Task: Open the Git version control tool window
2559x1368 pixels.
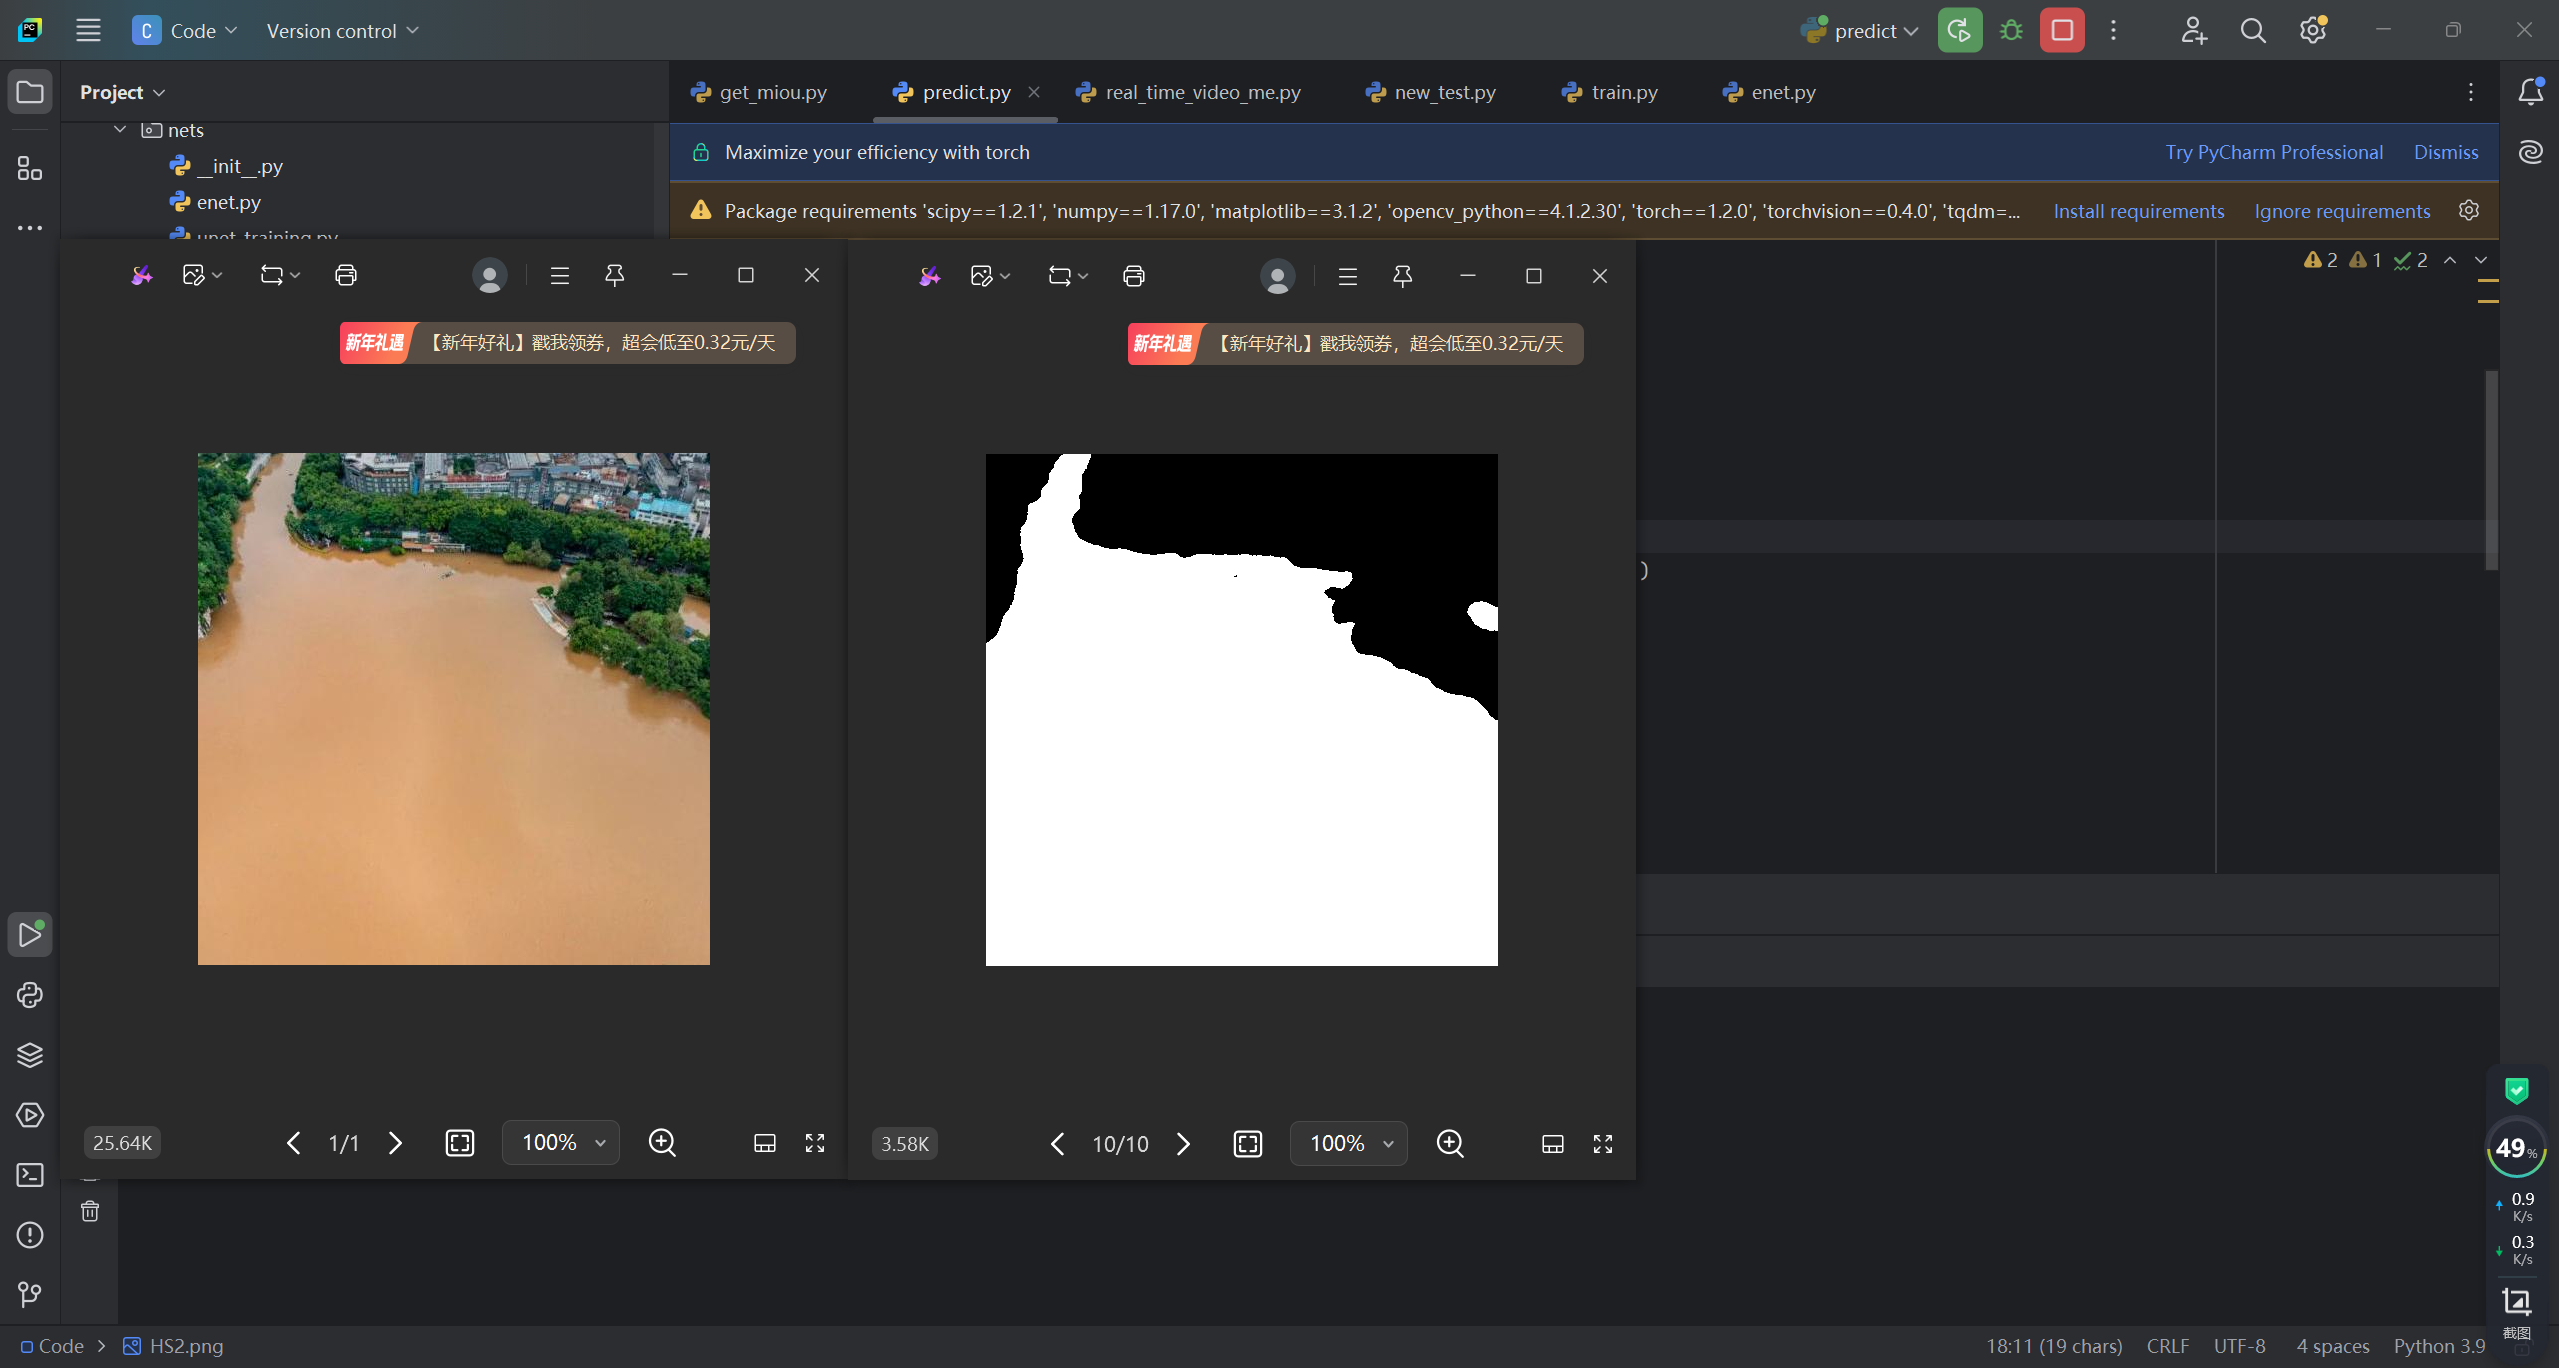Action: click(30, 1295)
